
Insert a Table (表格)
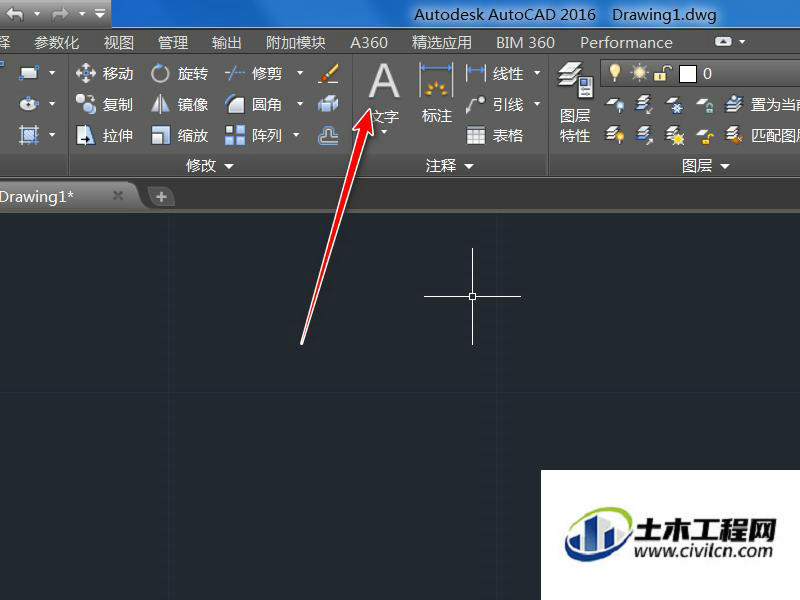[x=494, y=136]
